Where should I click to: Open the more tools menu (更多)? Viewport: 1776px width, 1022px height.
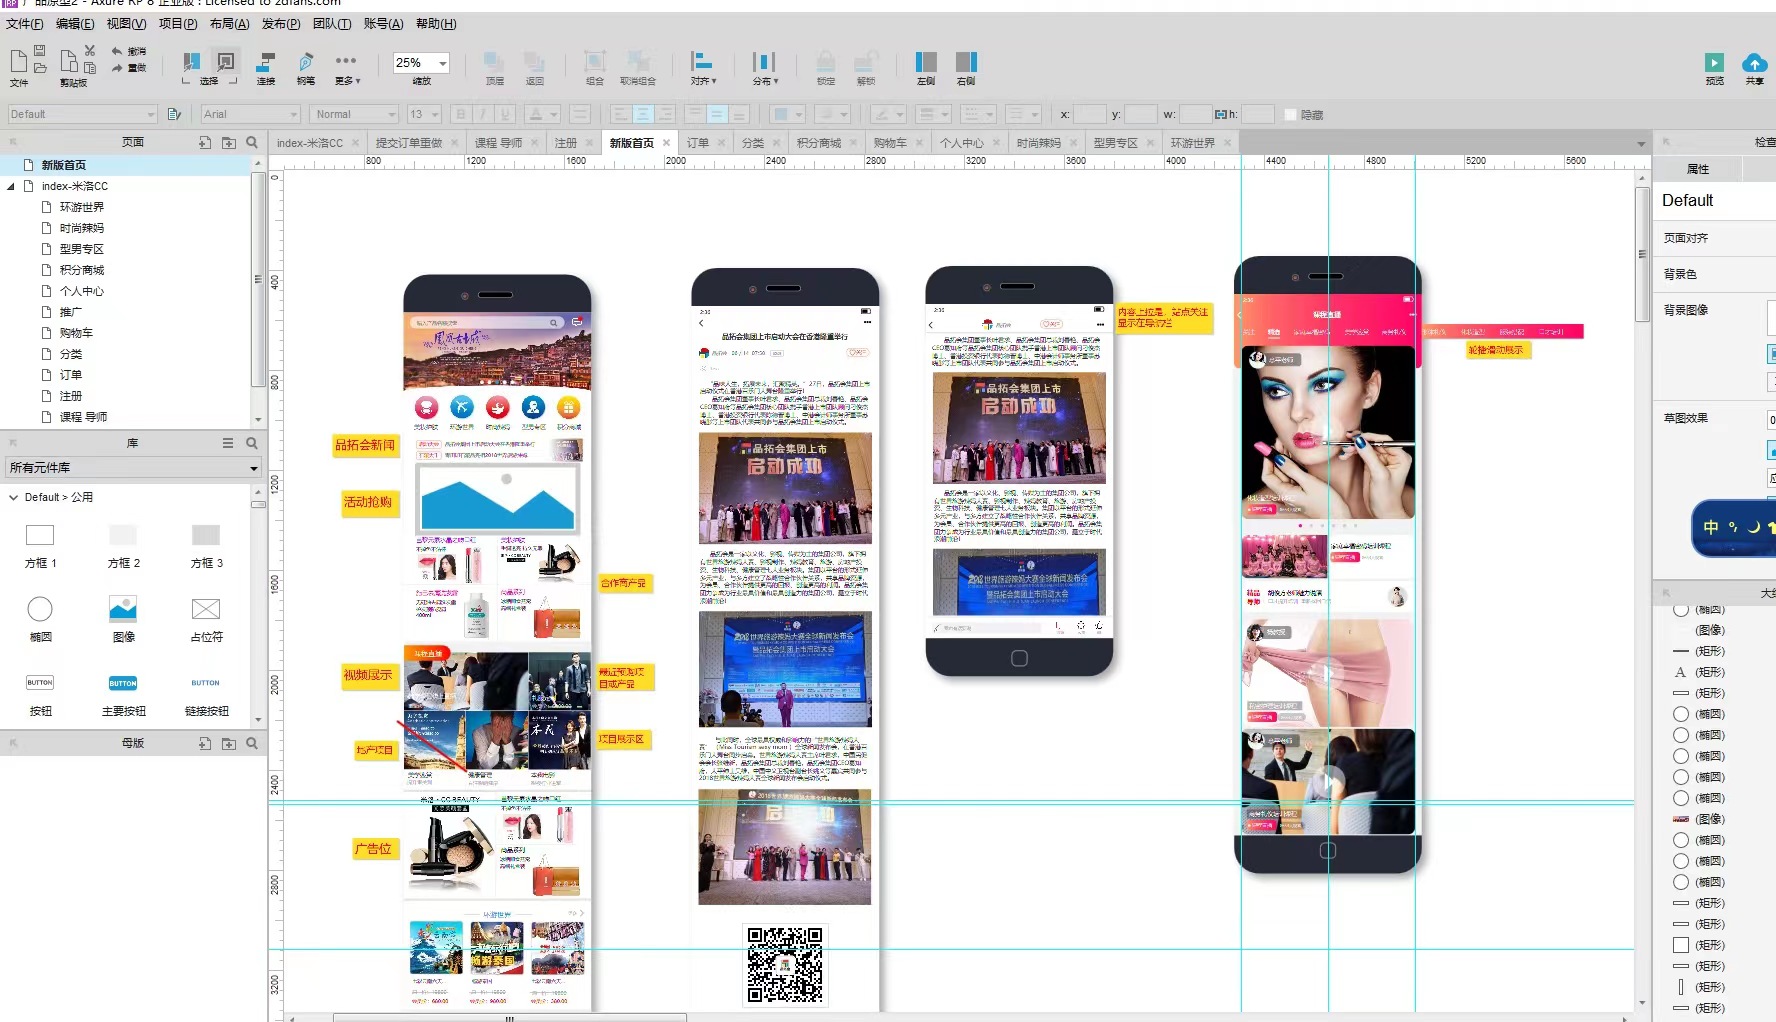pyautogui.click(x=346, y=68)
